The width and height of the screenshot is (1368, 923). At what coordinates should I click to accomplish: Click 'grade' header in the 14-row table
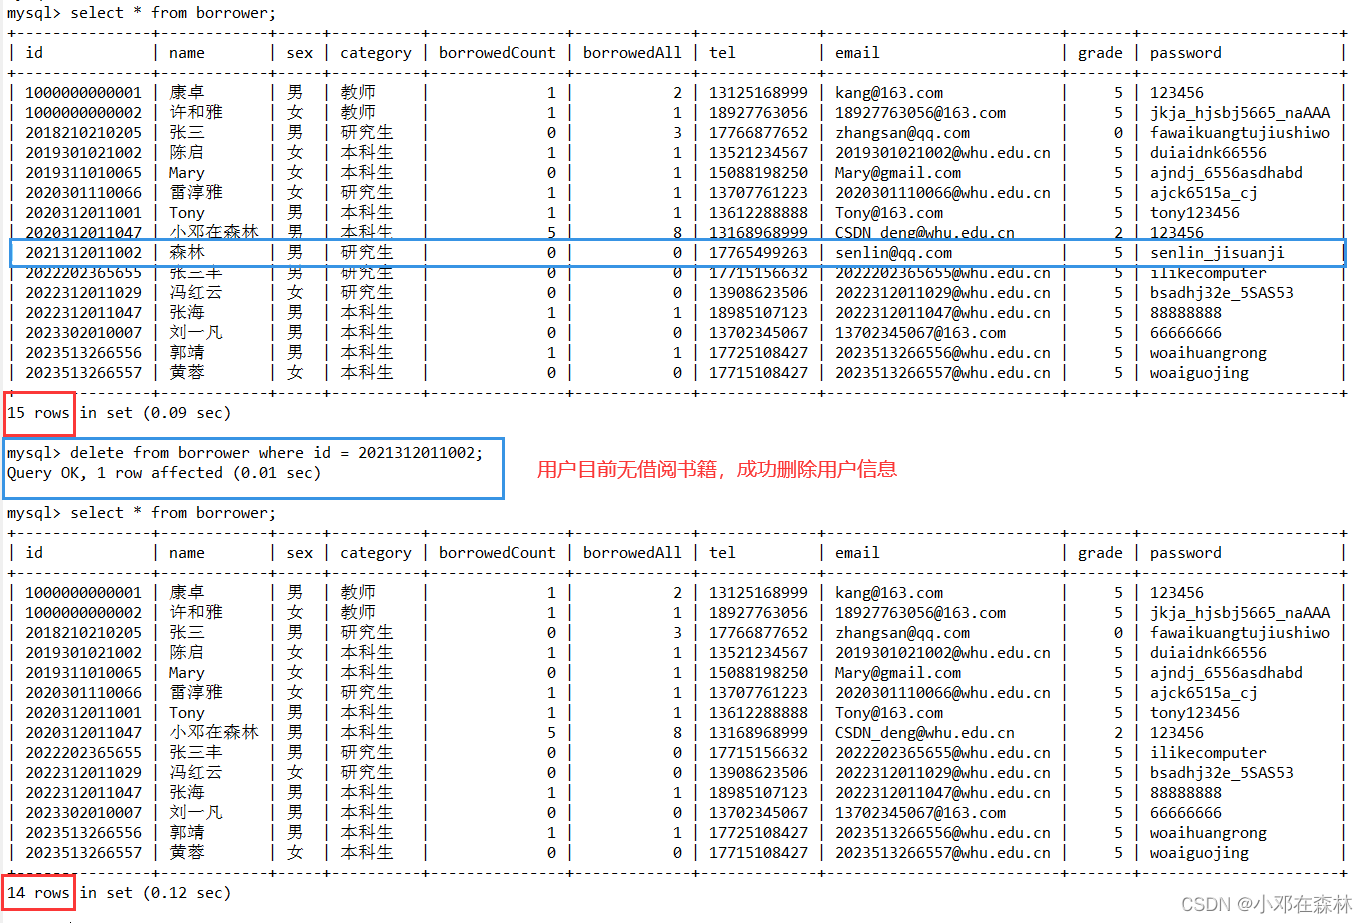(1100, 553)
